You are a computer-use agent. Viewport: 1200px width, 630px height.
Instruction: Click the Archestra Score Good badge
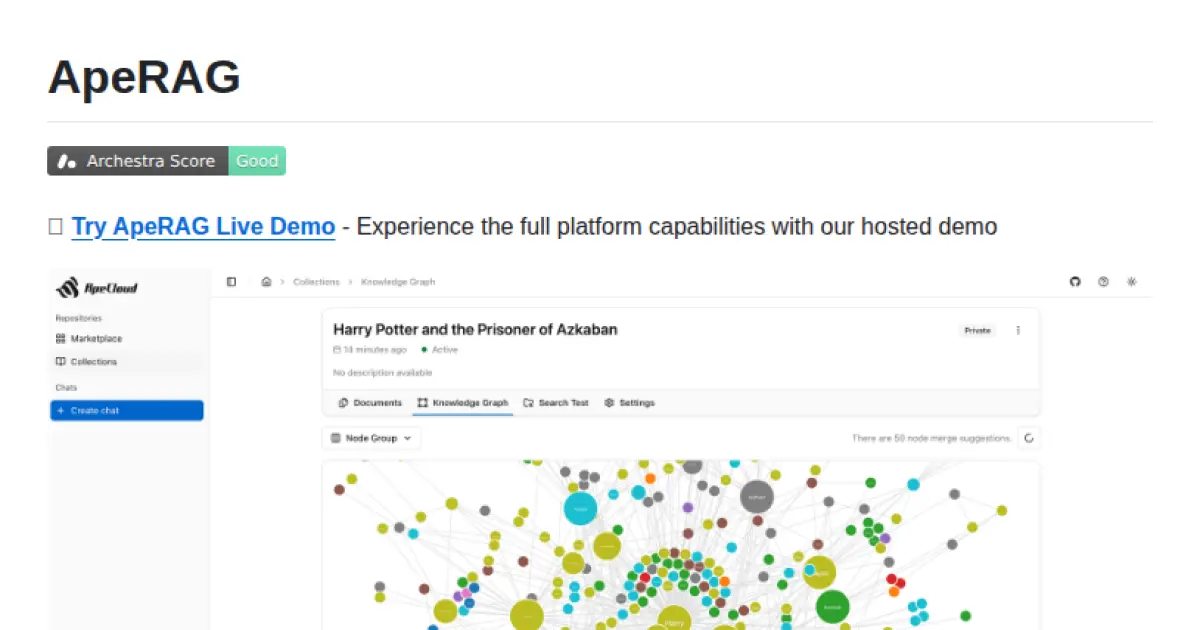coord(166,161)
